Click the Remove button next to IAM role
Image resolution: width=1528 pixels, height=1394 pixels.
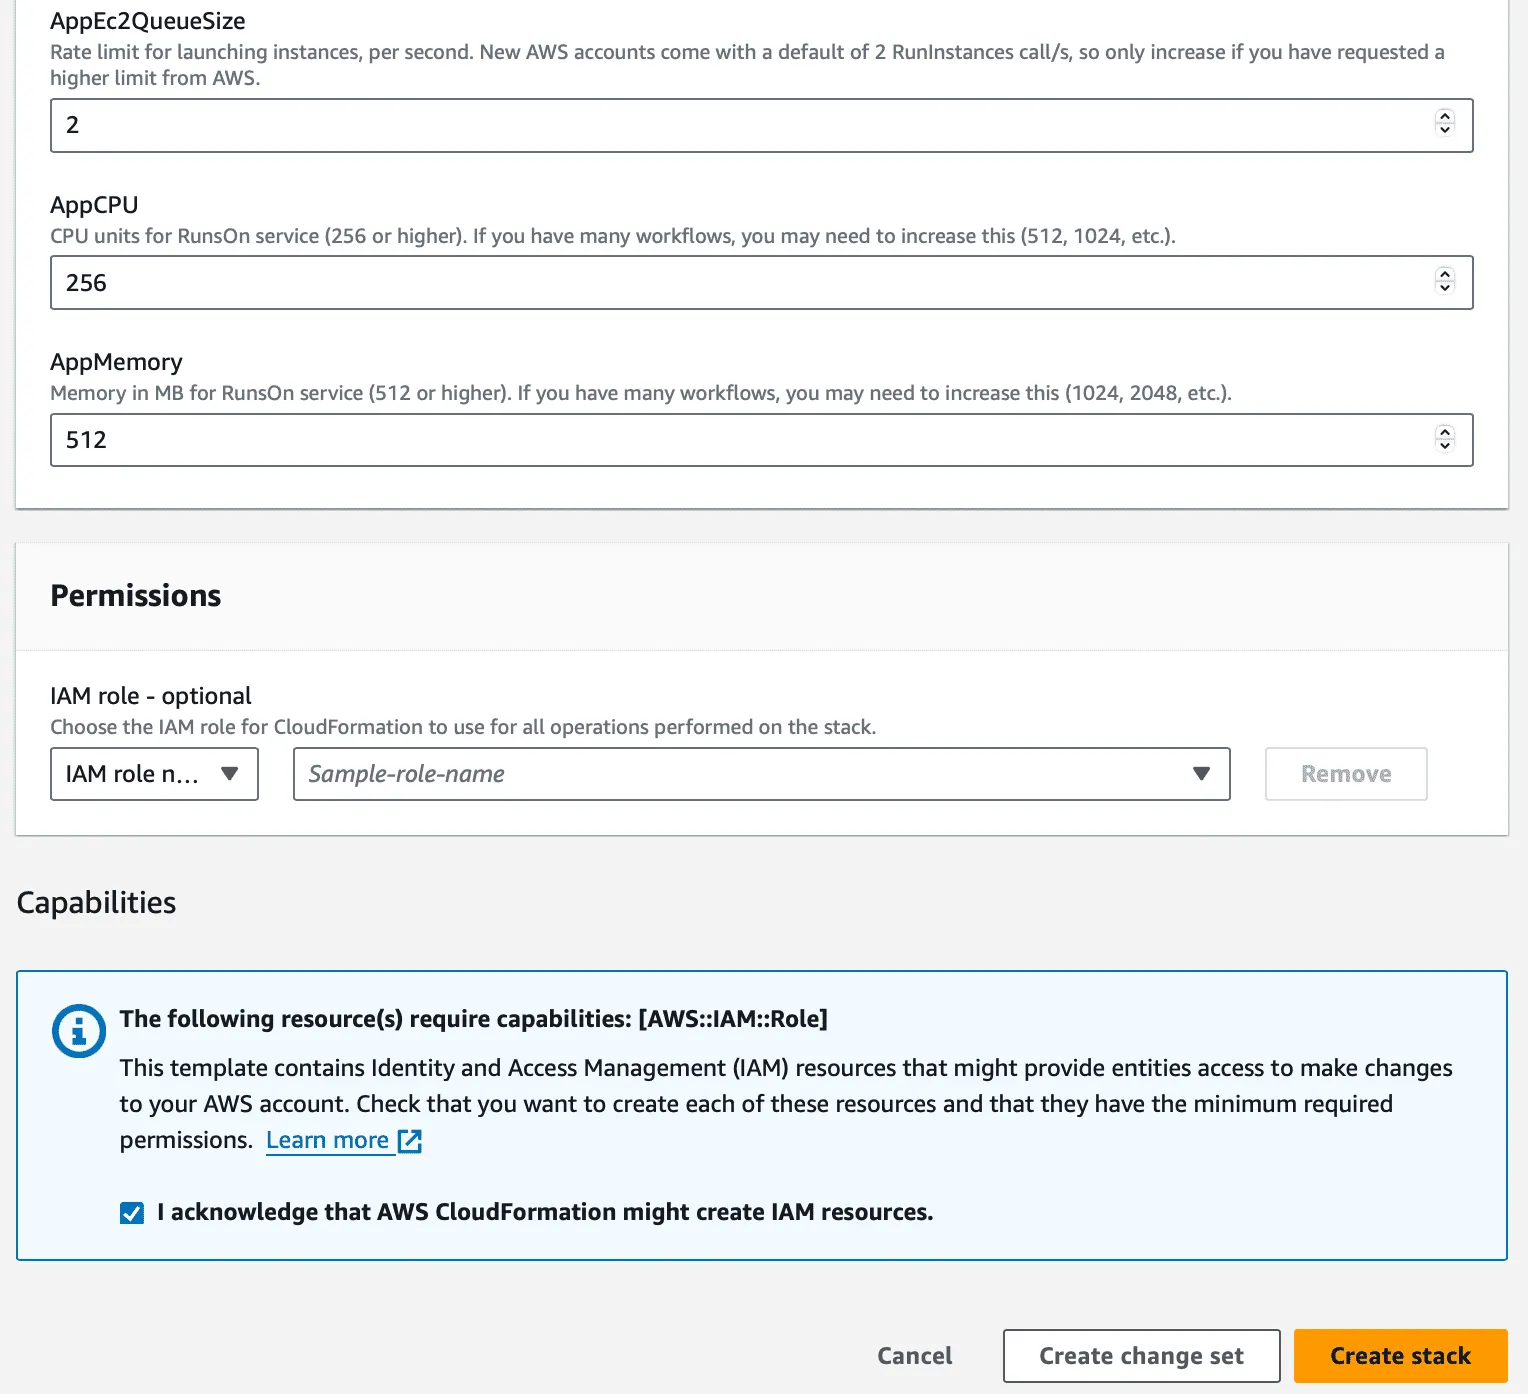1345,773
